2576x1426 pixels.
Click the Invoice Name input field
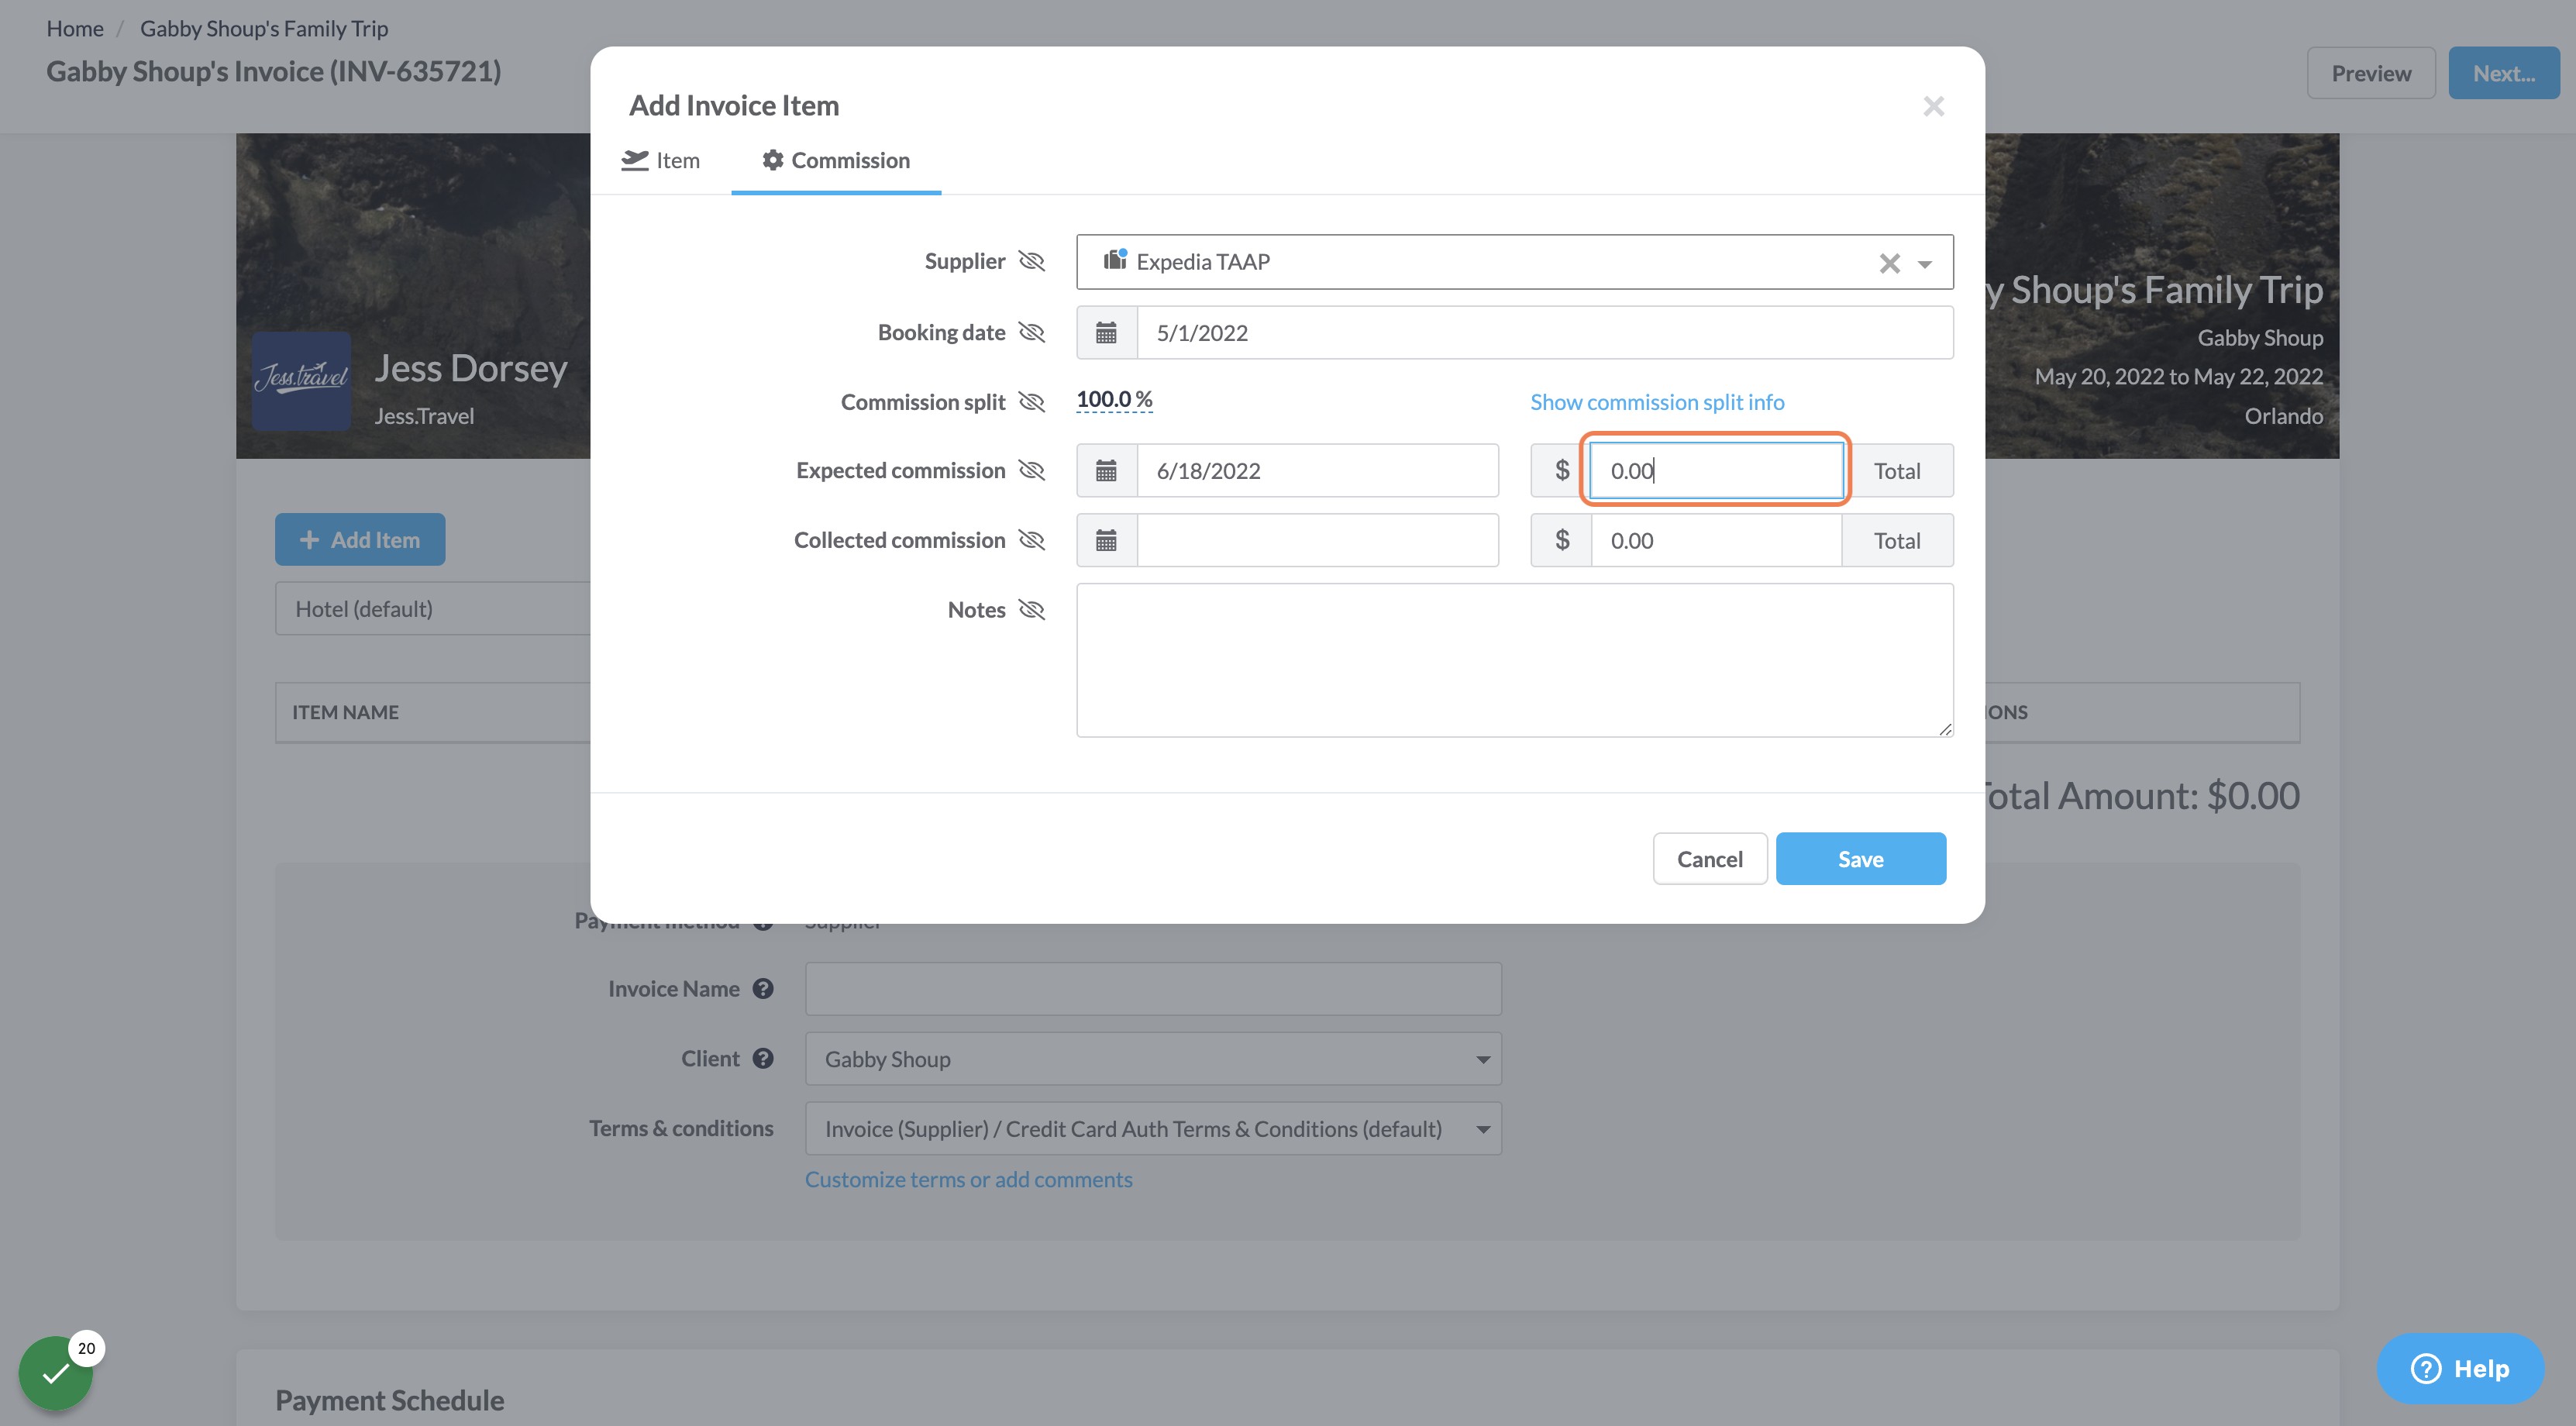(x=1153, y=989)
